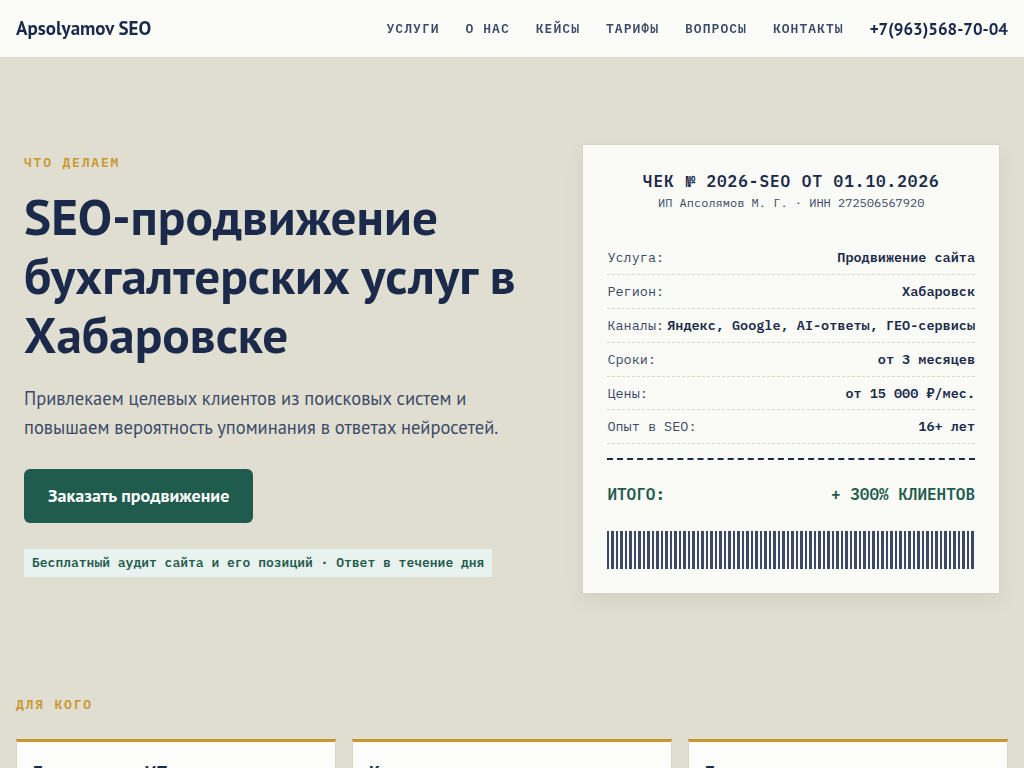The width and height of the screenshot is (1024, 768).
Task: Click the ЧТО ДЕЛАЕМ label
Action: (71, 163)
